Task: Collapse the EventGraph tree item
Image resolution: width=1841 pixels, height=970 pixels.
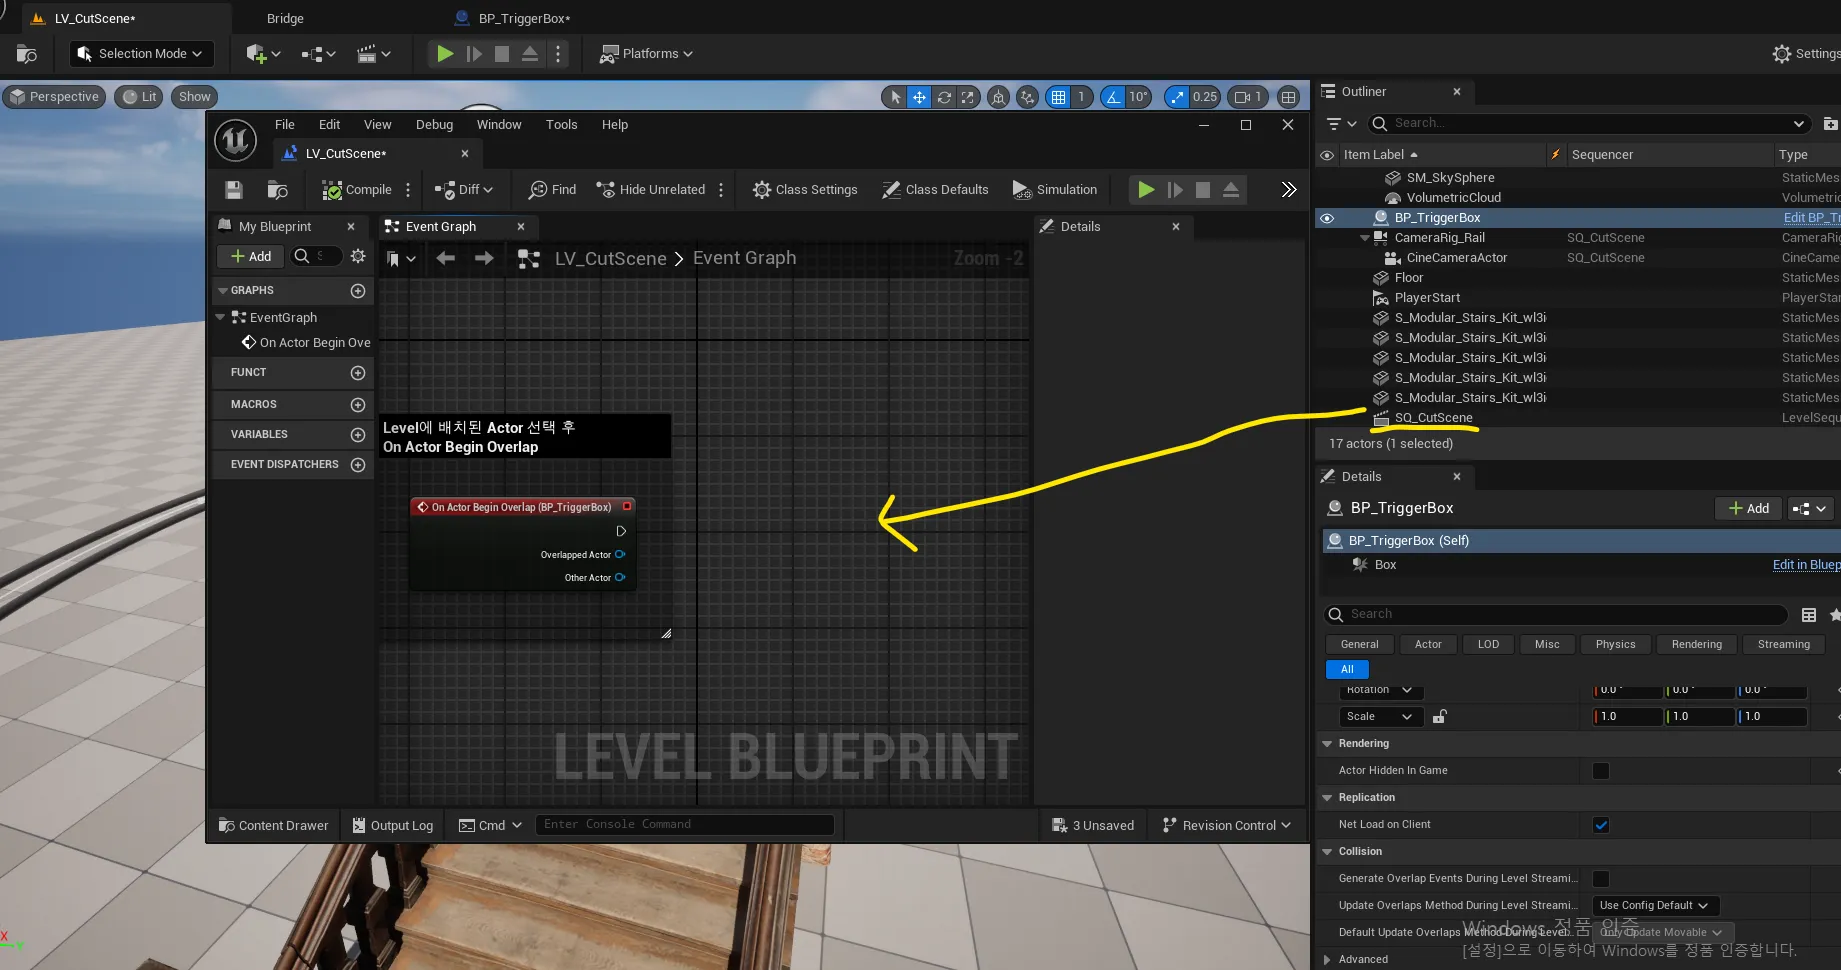Action: point(220,317)
